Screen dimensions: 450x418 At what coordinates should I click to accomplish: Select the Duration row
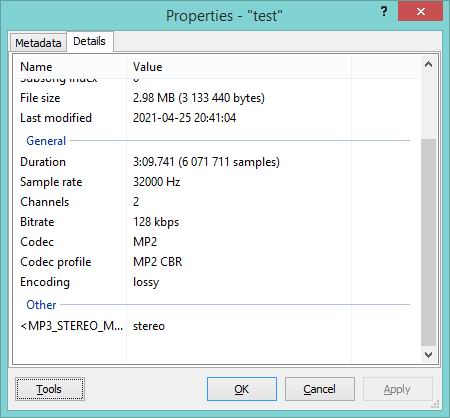[217, 162]
